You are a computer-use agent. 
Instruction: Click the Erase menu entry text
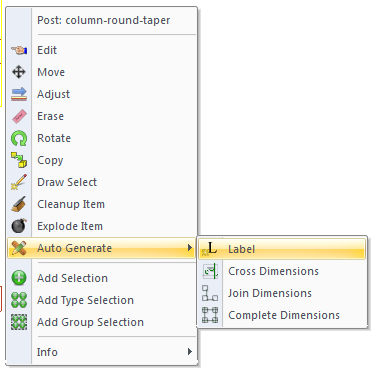coord(50,116)
